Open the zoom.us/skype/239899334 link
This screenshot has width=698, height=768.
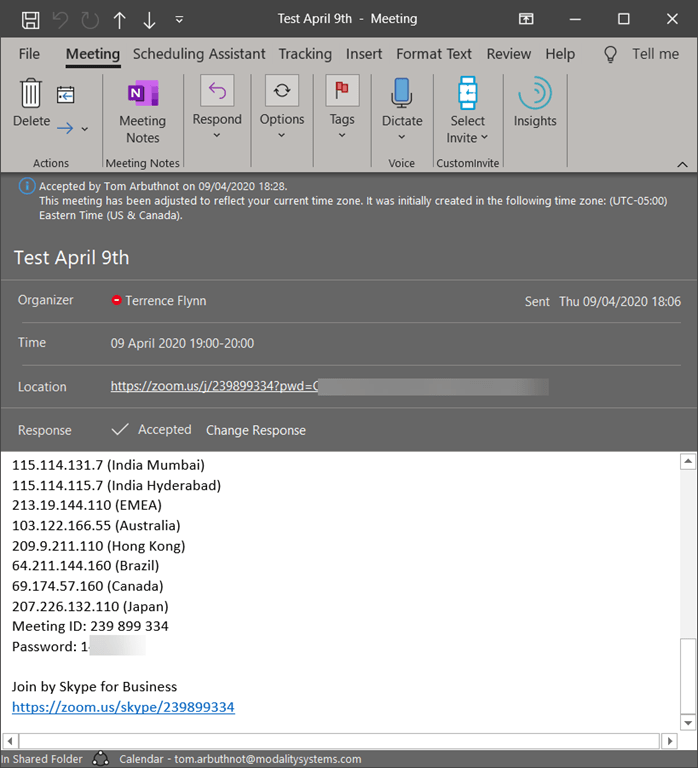[x=123, y=707]
